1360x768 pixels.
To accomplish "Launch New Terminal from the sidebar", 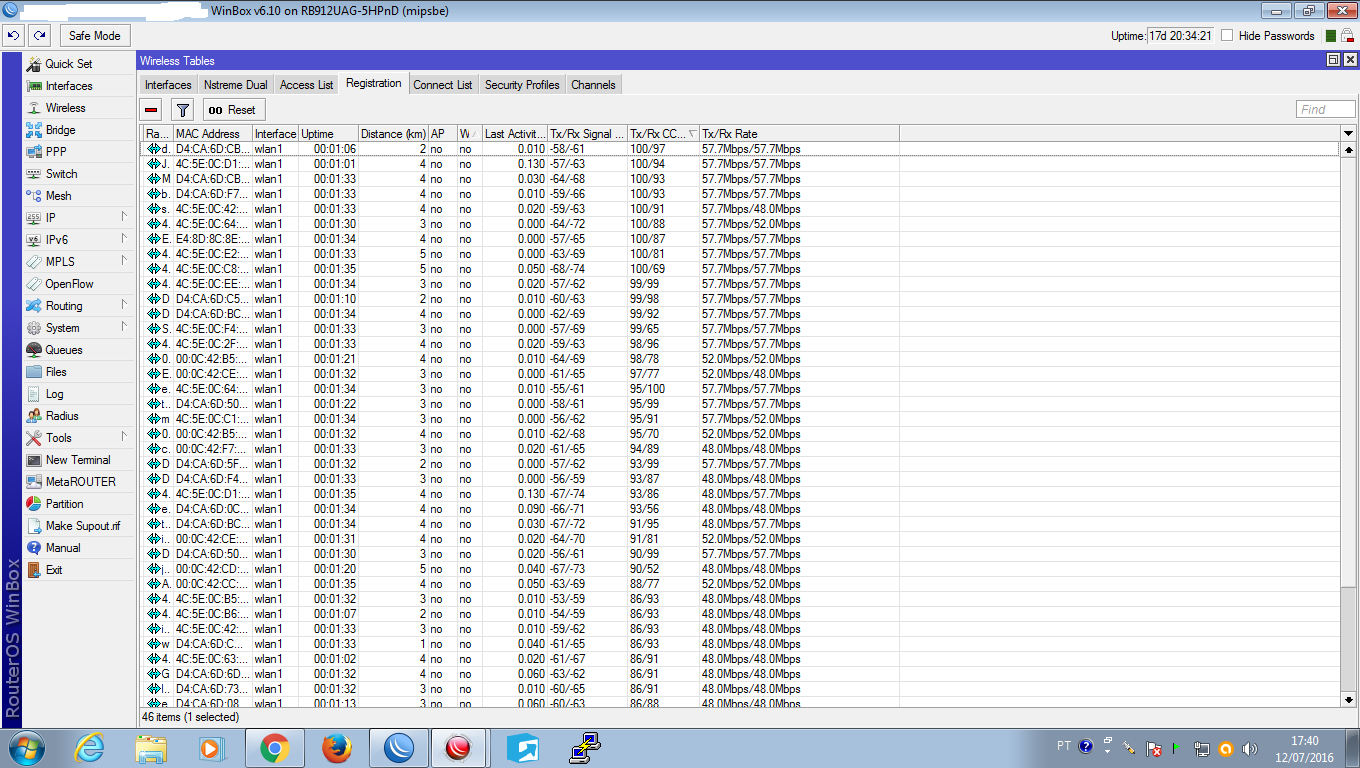I will [78, 460].
